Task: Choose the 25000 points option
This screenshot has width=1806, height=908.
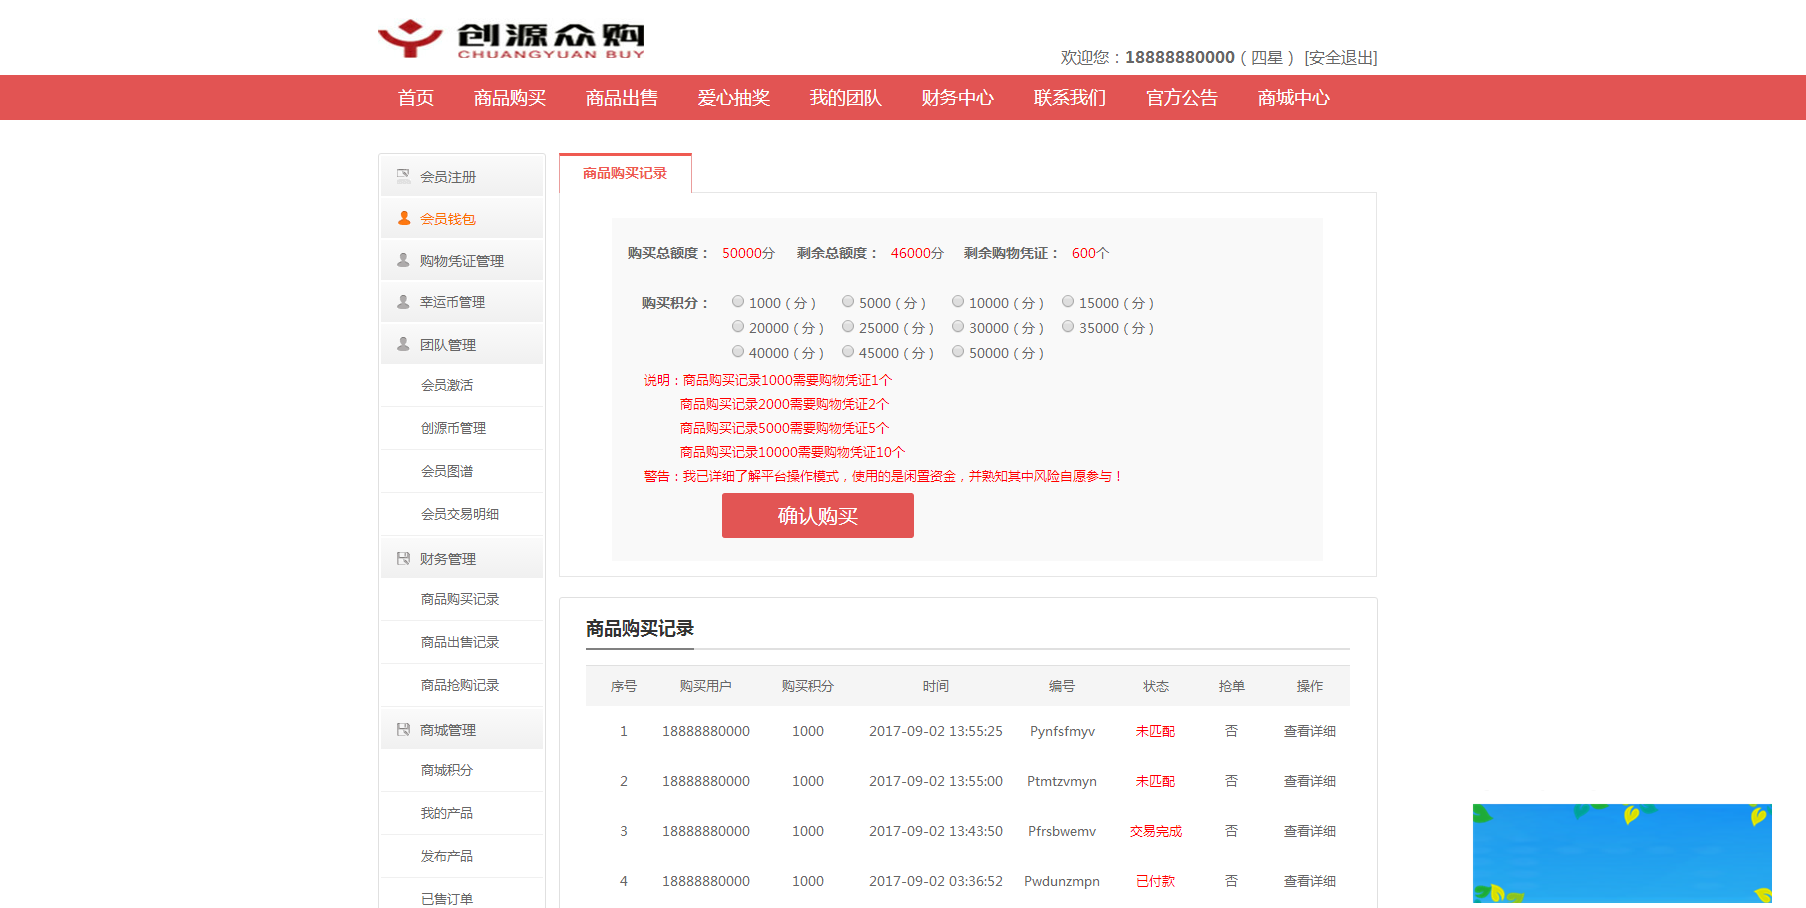Action: (x=848, y=326)
